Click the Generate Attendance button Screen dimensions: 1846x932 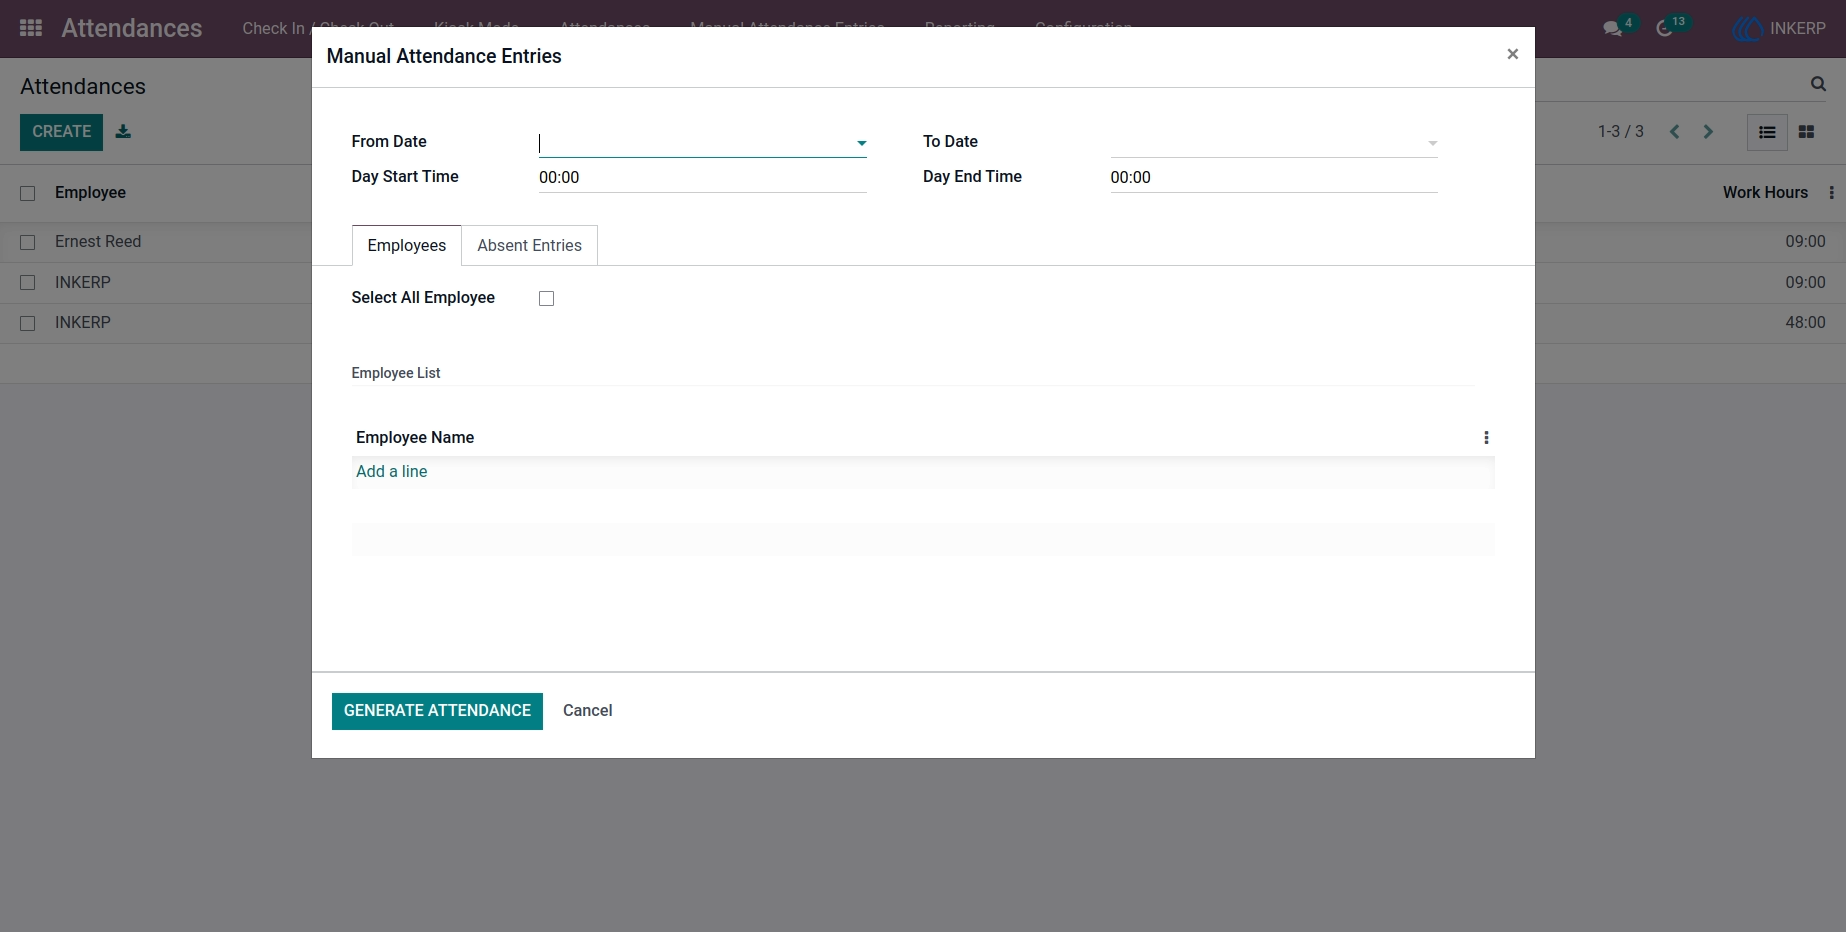[x=437, y=711]
